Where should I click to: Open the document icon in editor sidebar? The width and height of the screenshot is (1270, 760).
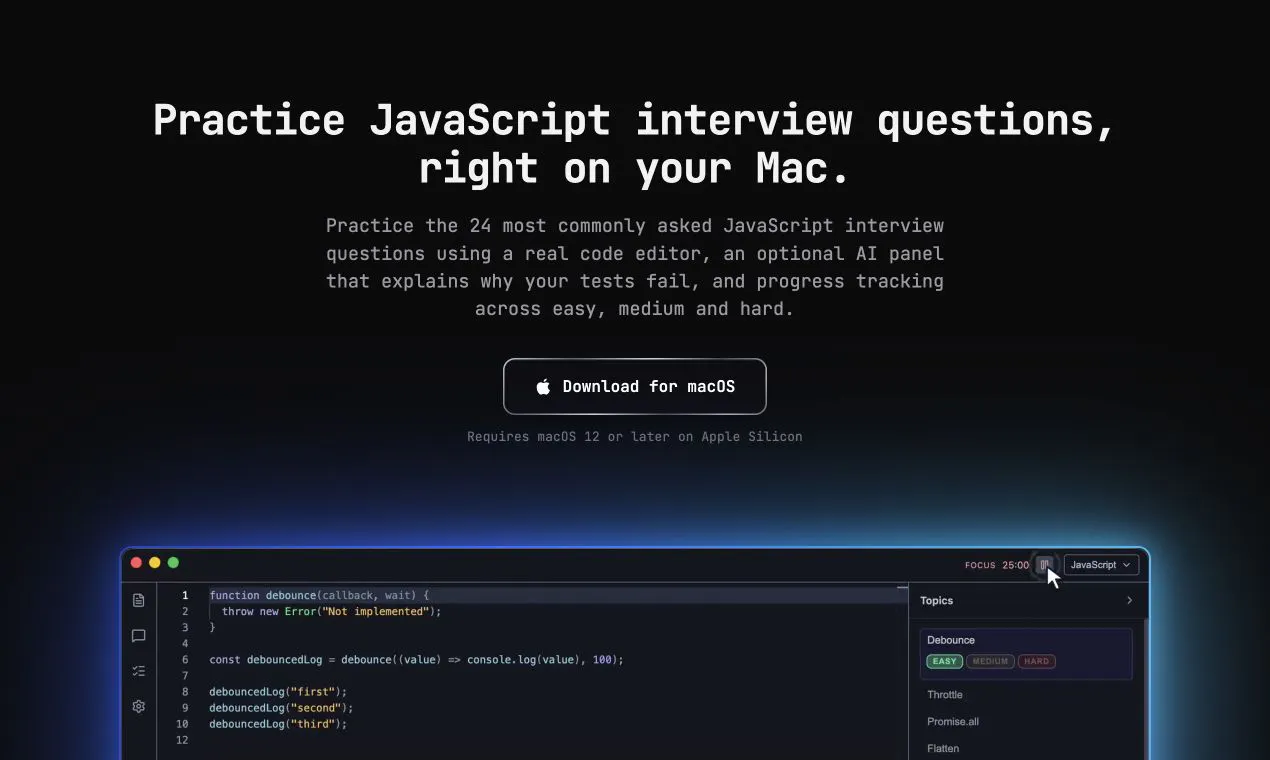139,600
